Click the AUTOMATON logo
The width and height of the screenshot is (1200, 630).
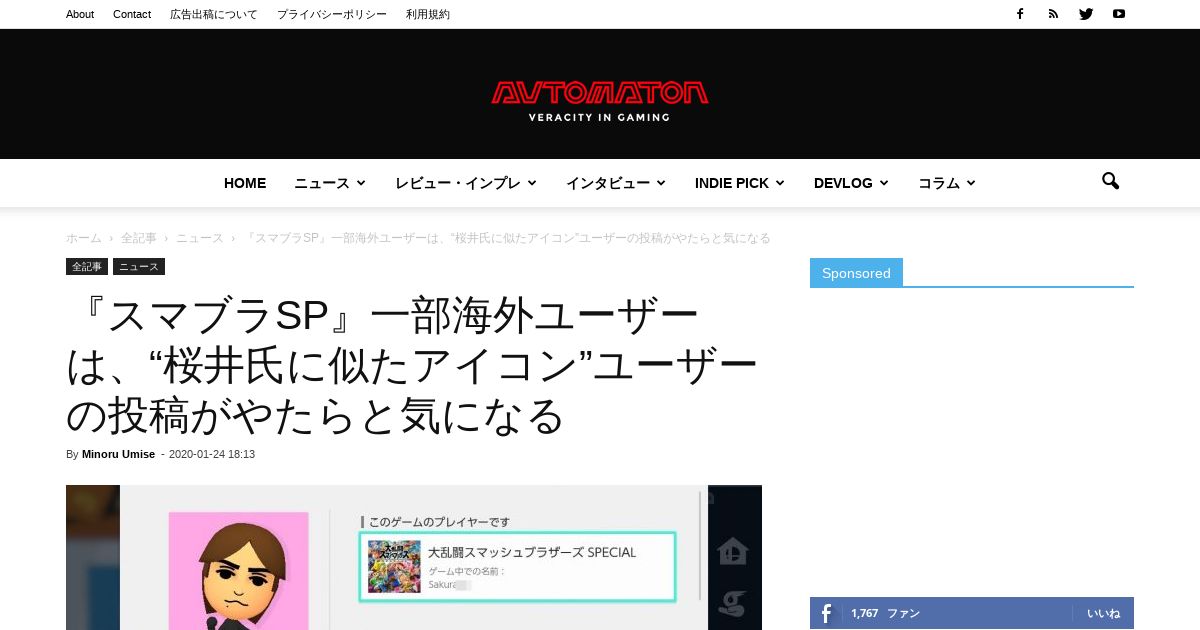click(x=600, y=101)
